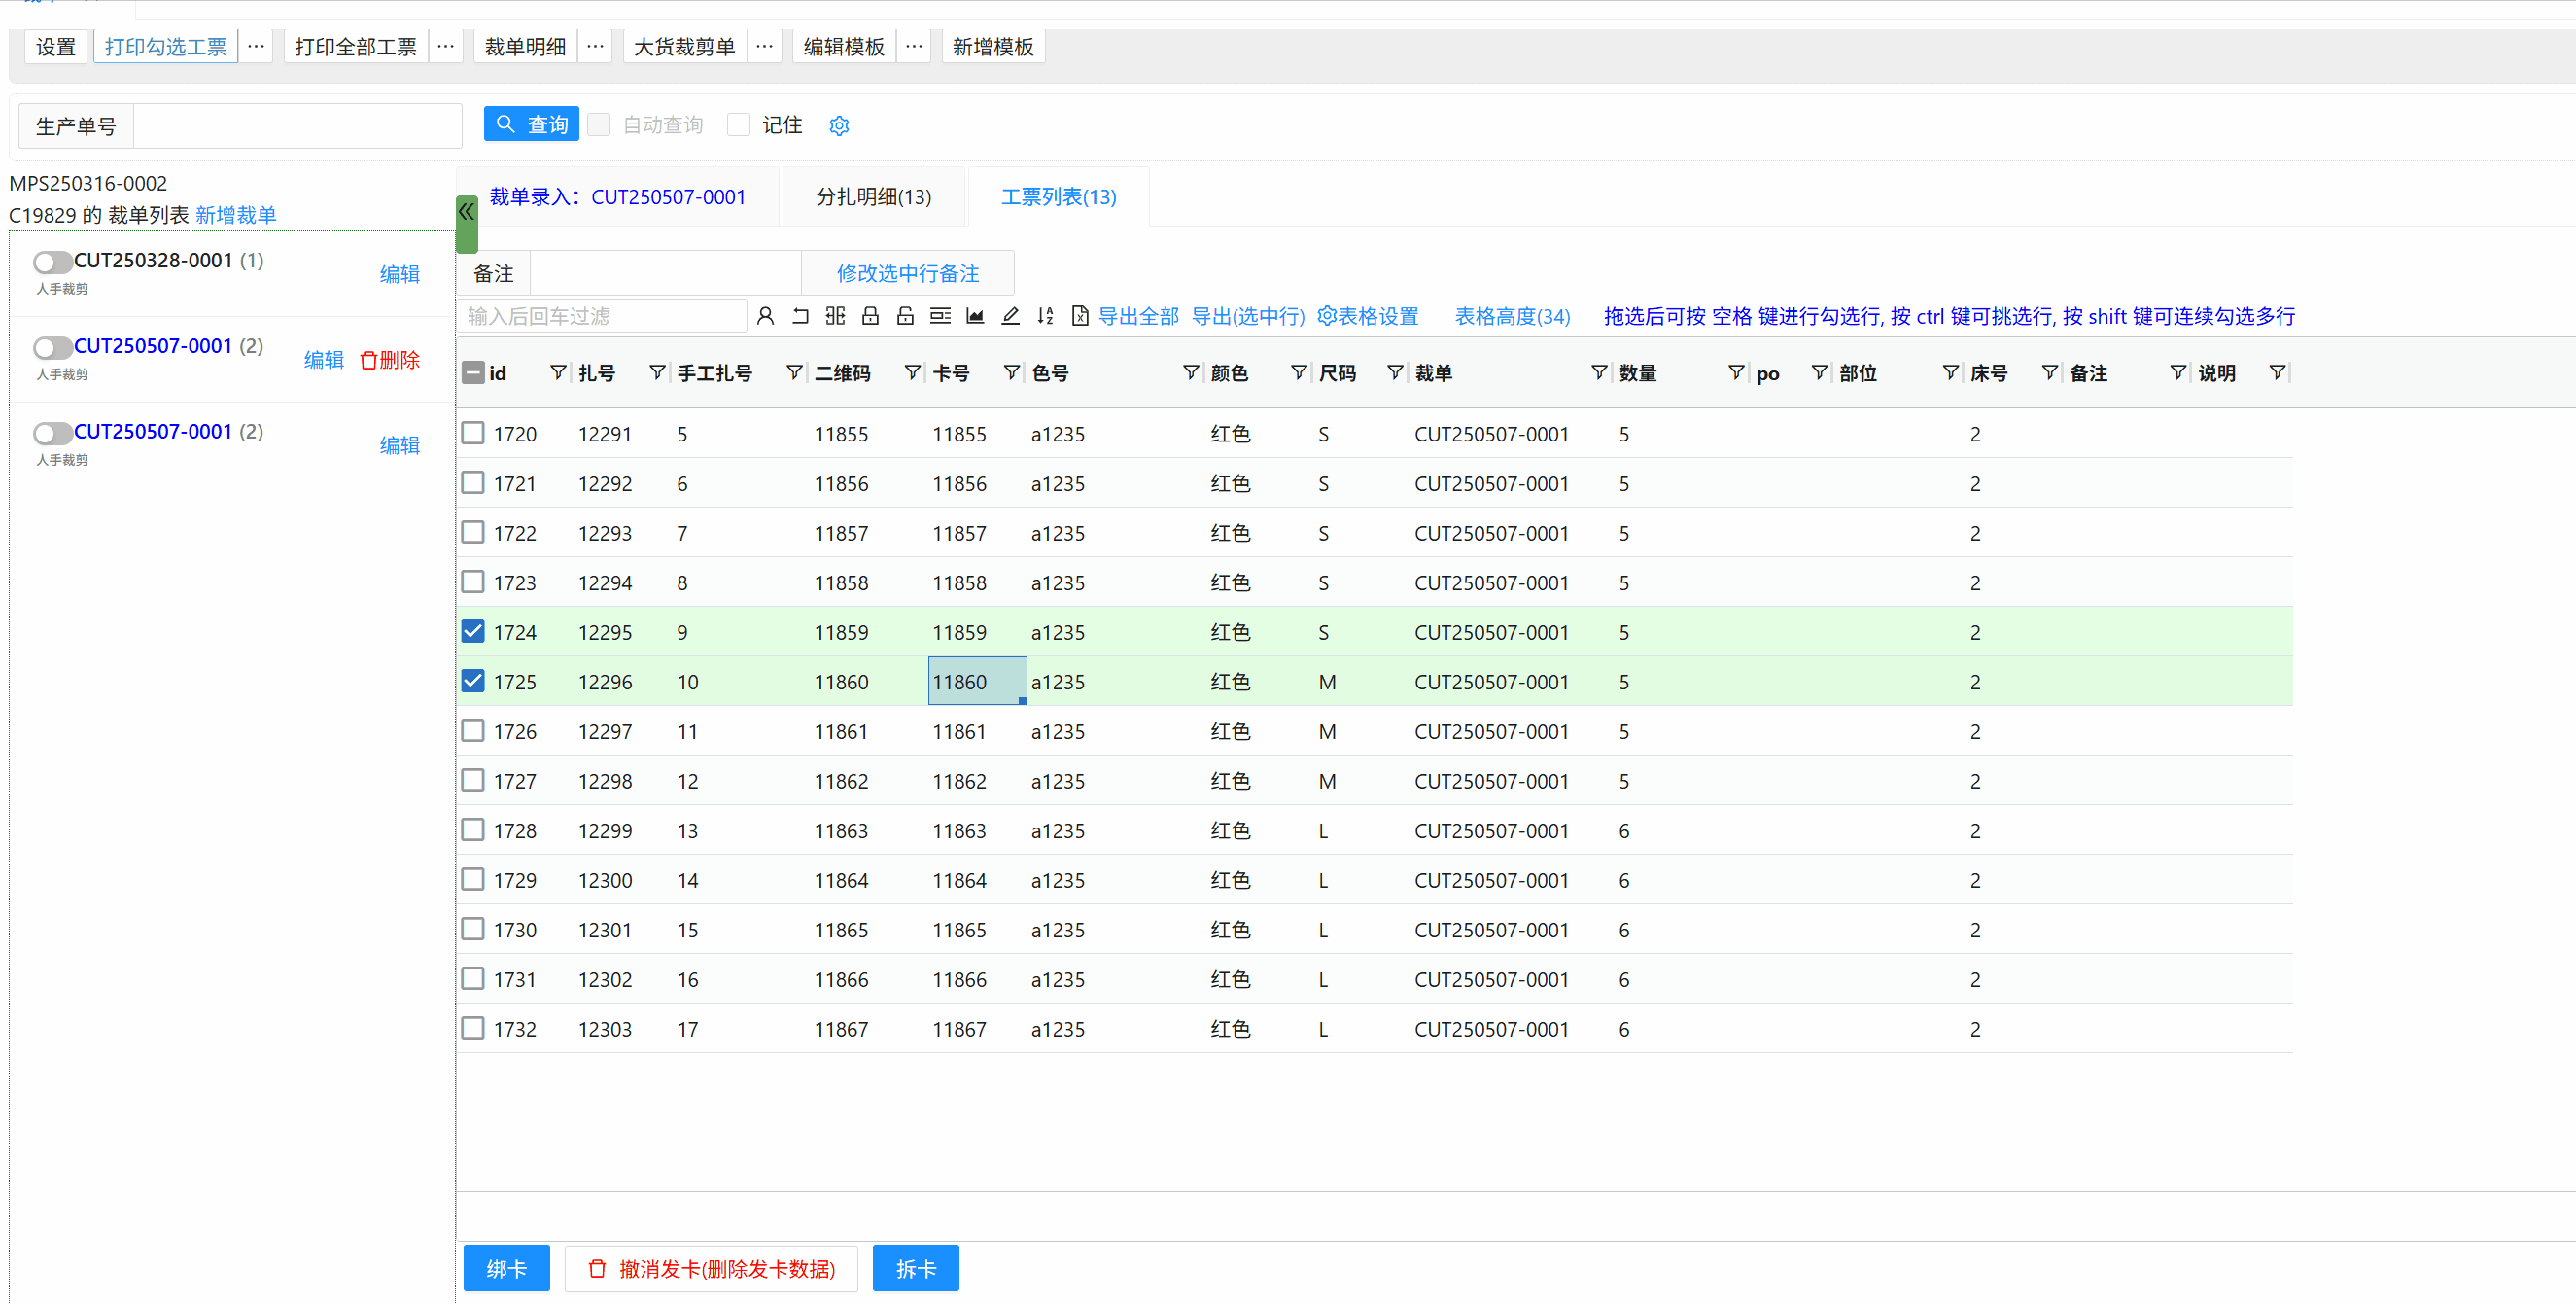
Task: Click the user/person icon in the table toolbar
Action: (x=765, y=316)
